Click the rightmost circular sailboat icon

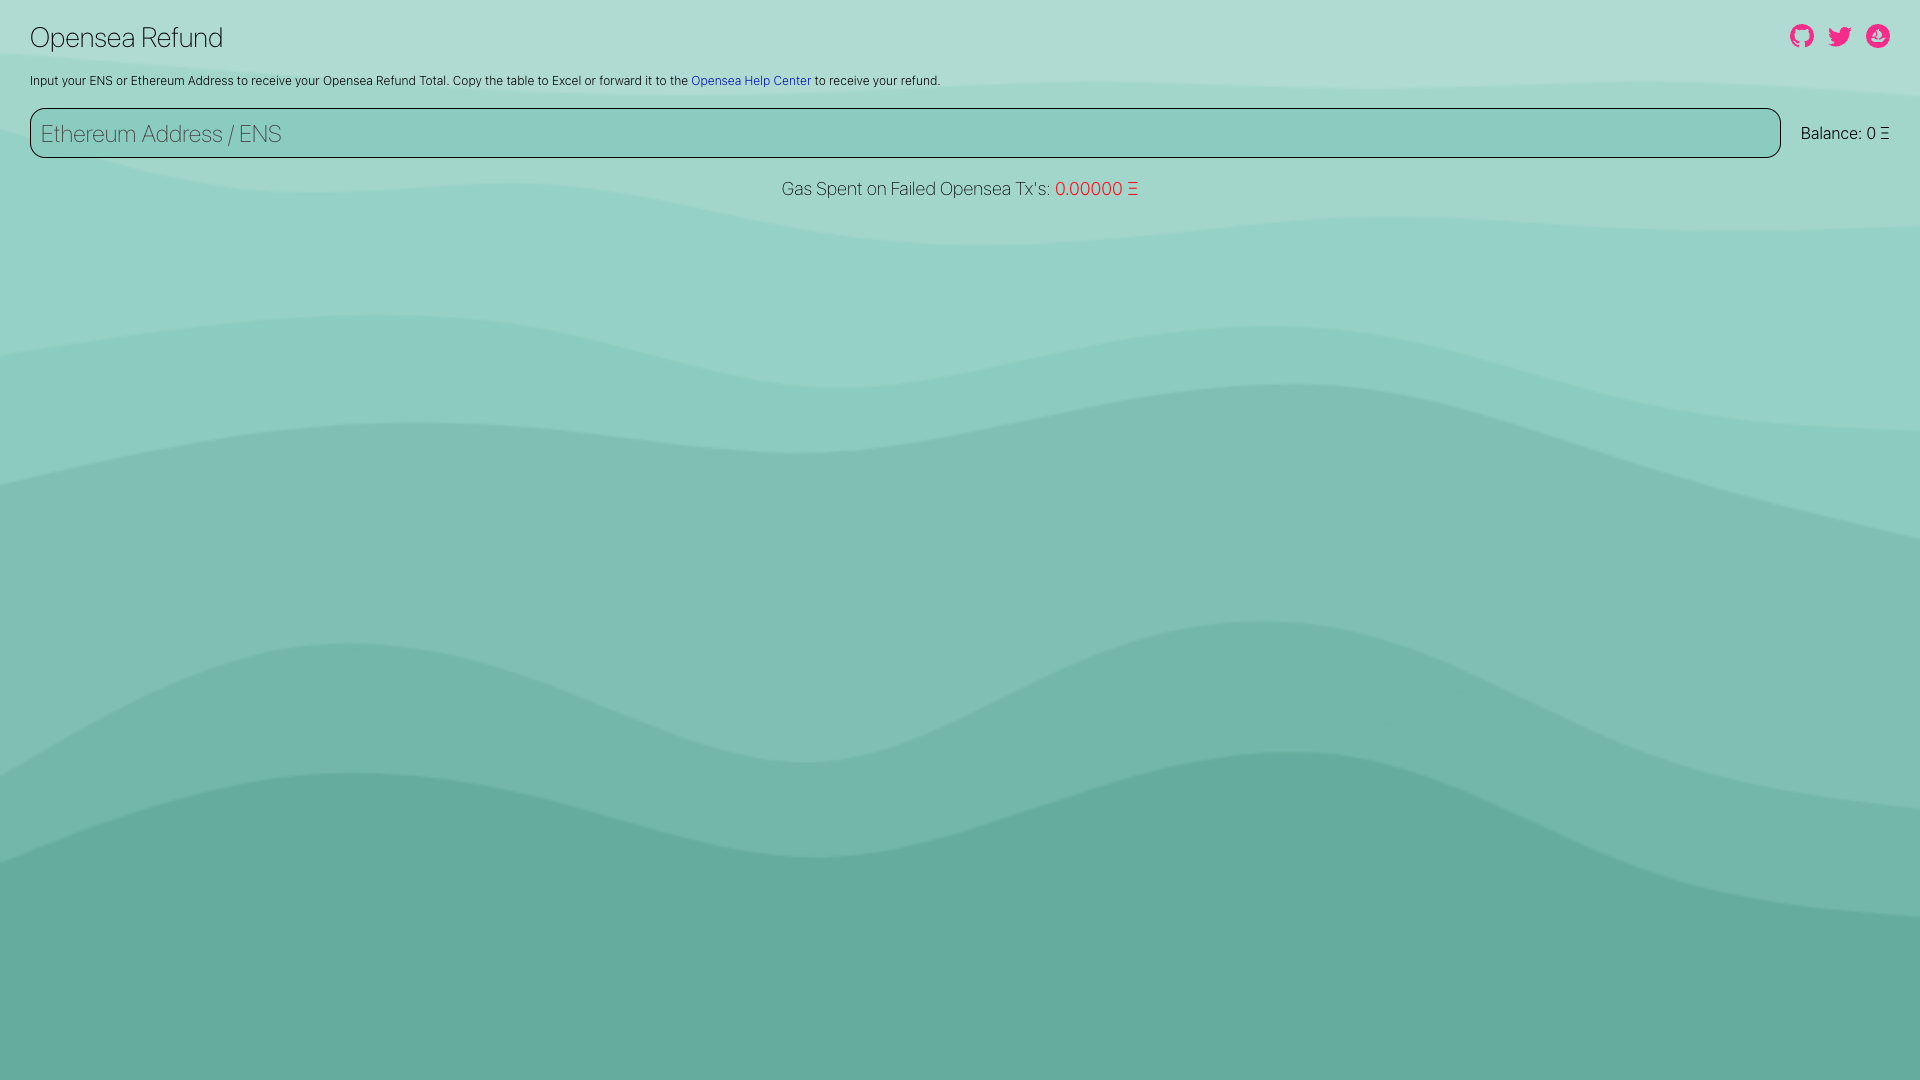point(1878,36)
